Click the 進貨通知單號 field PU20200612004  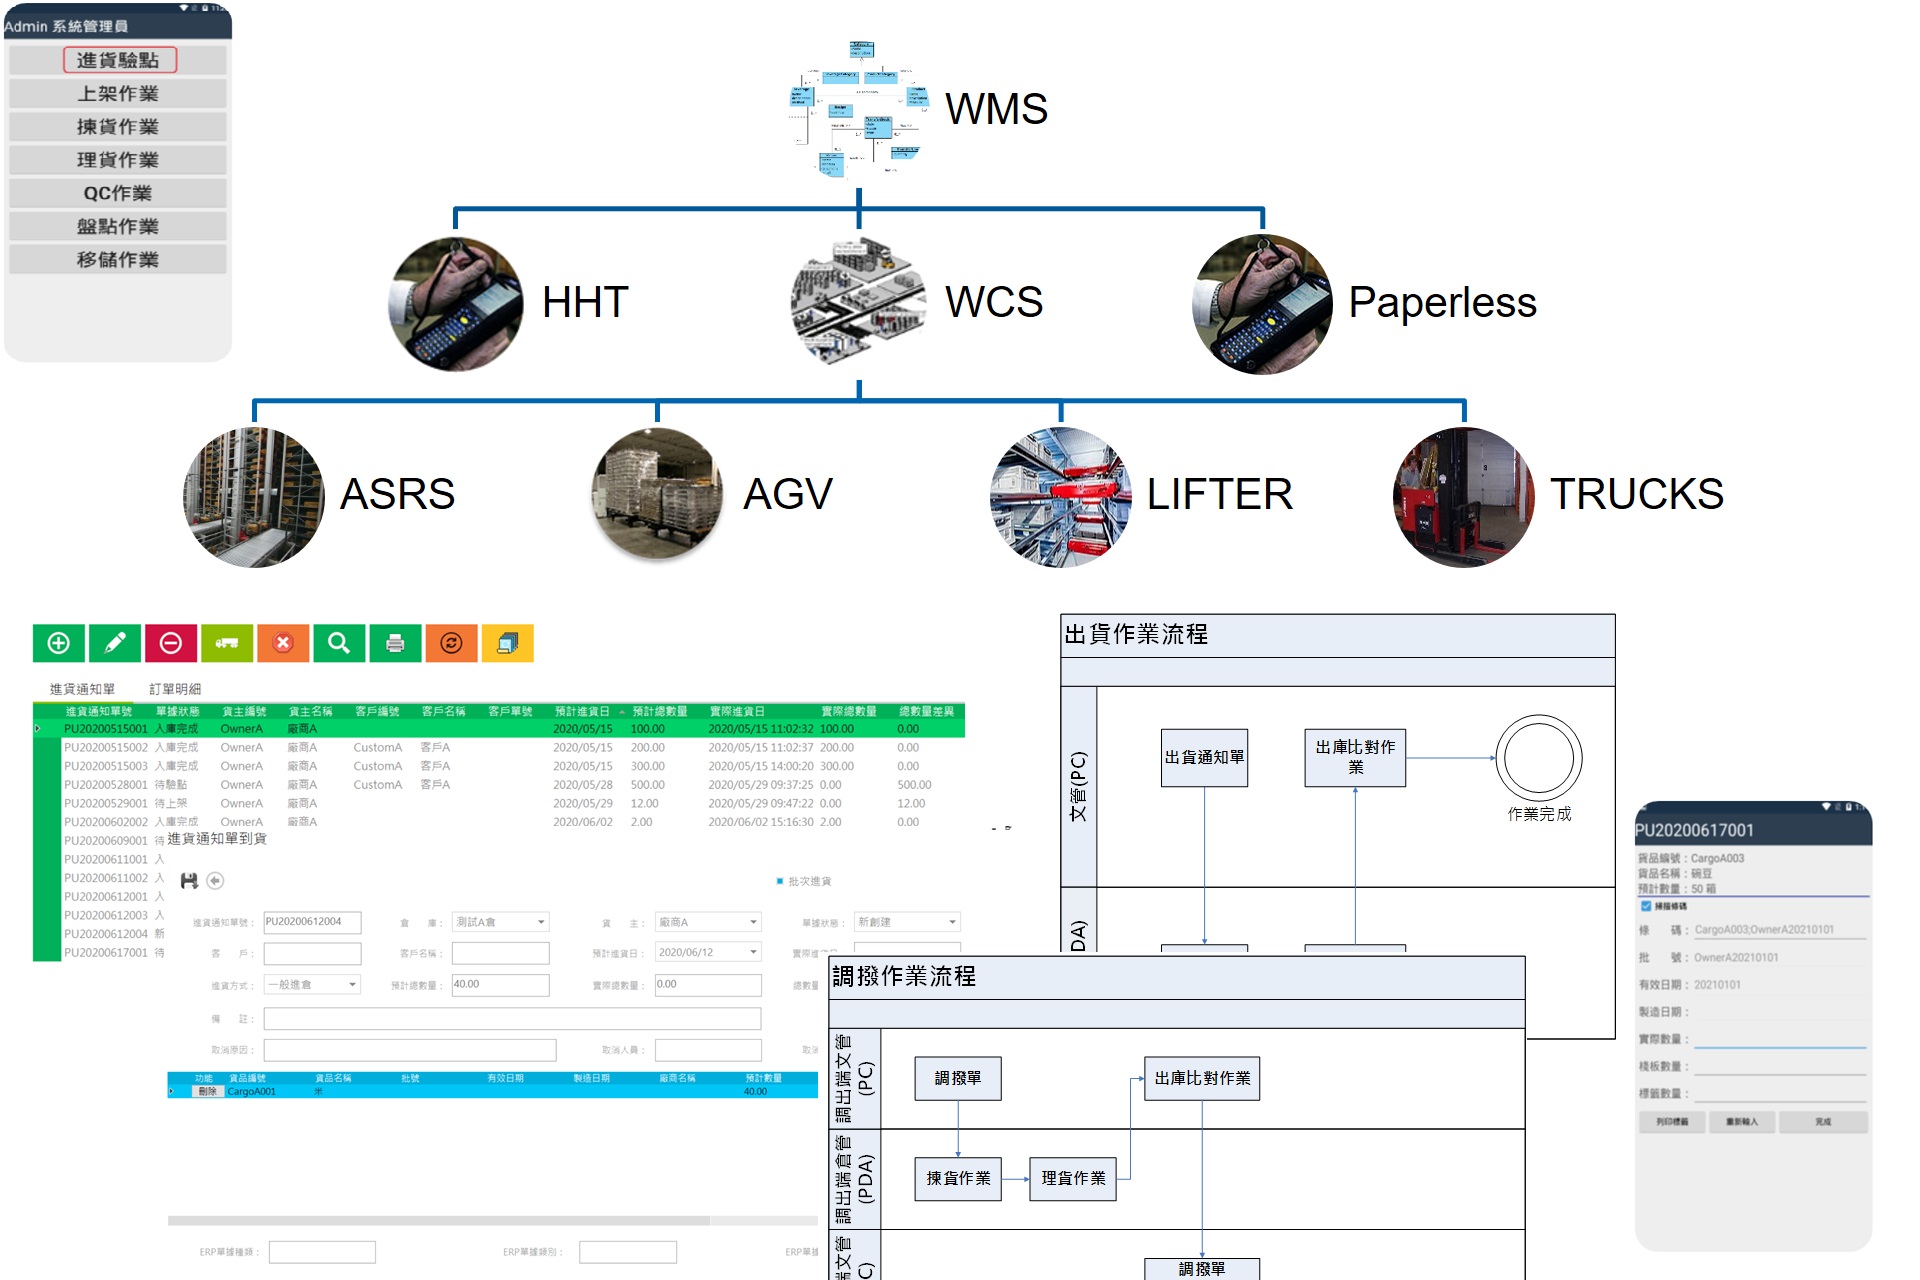tap(312, 922)
